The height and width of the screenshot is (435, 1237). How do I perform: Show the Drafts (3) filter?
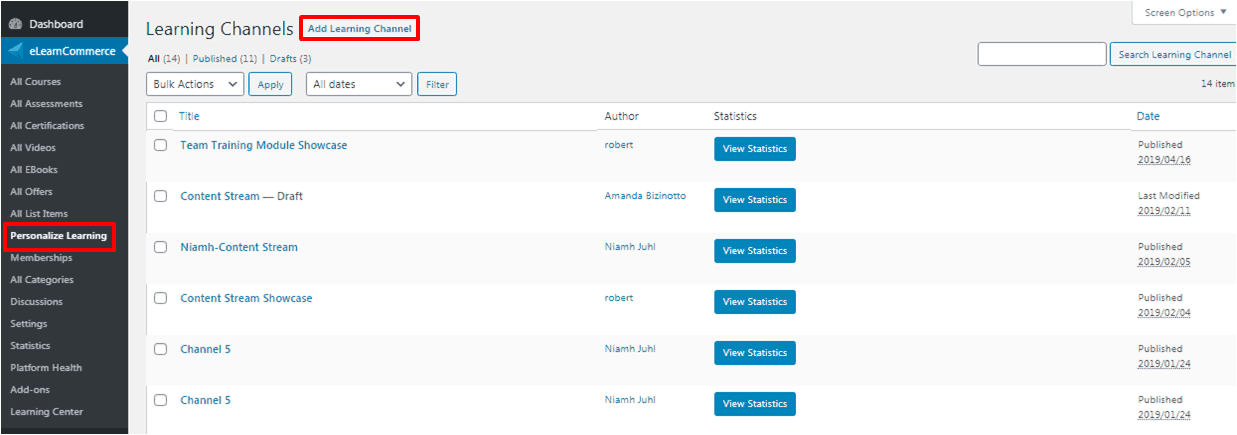pos(290,59)
